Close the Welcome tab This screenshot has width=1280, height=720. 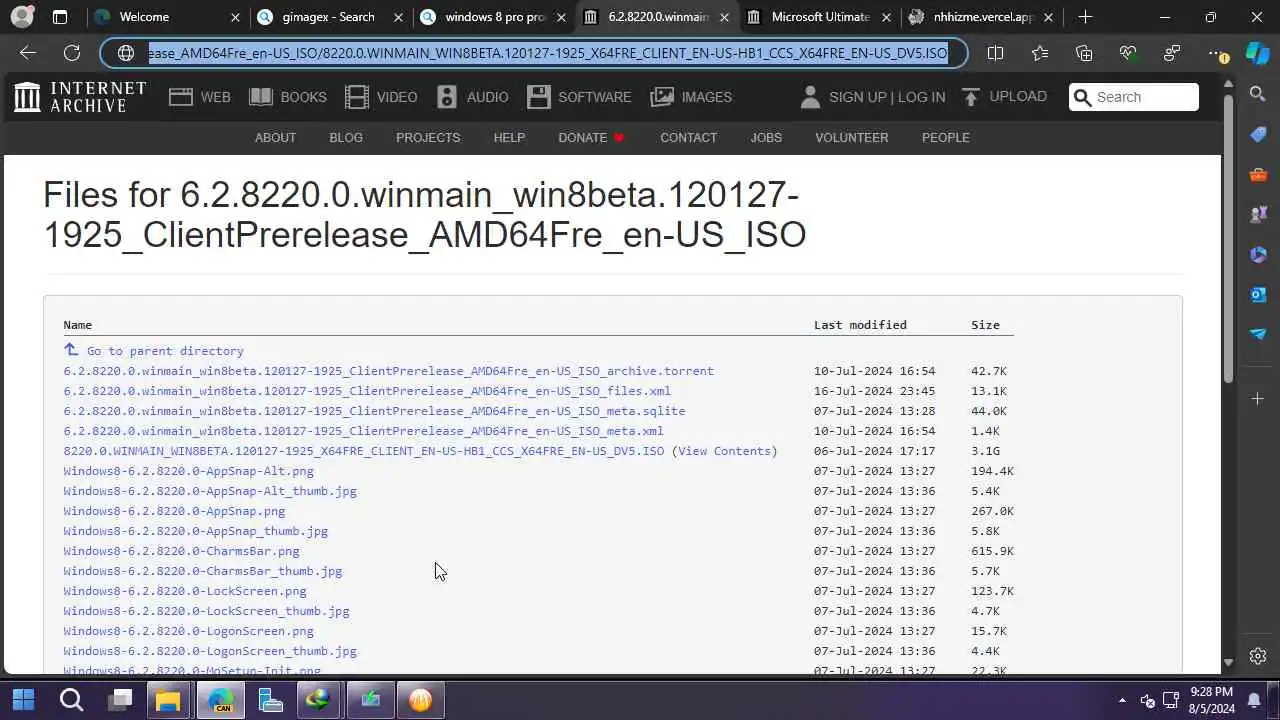click(235, 17)
